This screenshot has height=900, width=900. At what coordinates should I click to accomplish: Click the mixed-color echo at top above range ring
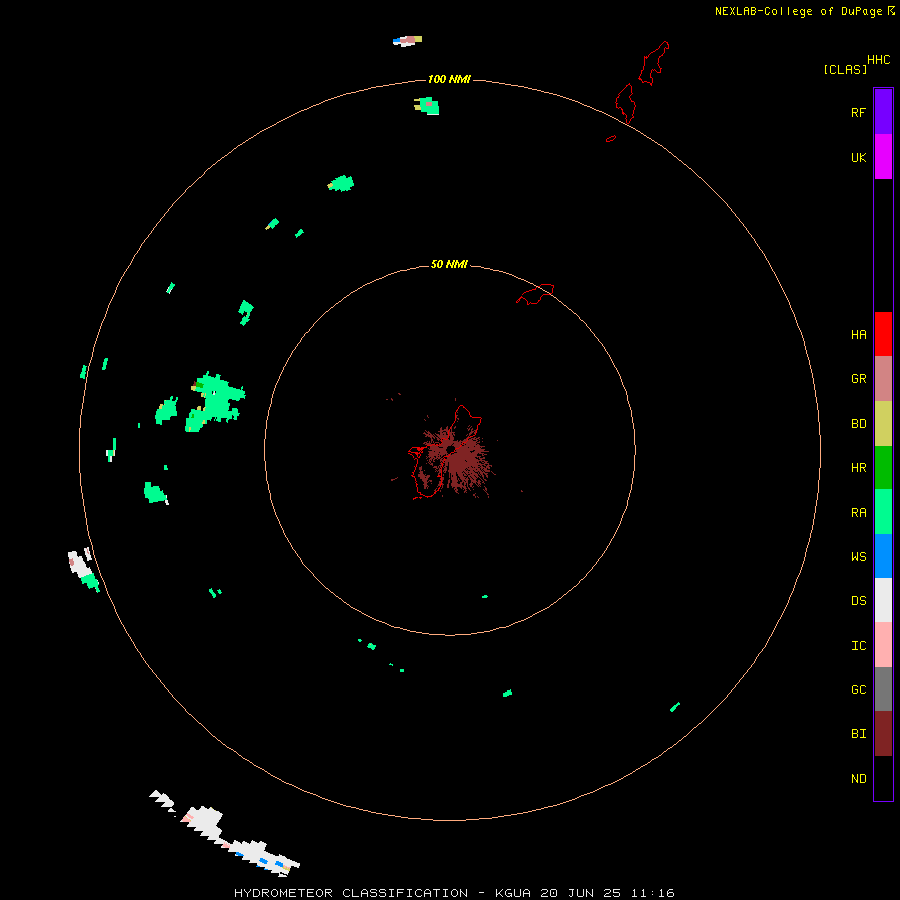[x=408, y=40]
